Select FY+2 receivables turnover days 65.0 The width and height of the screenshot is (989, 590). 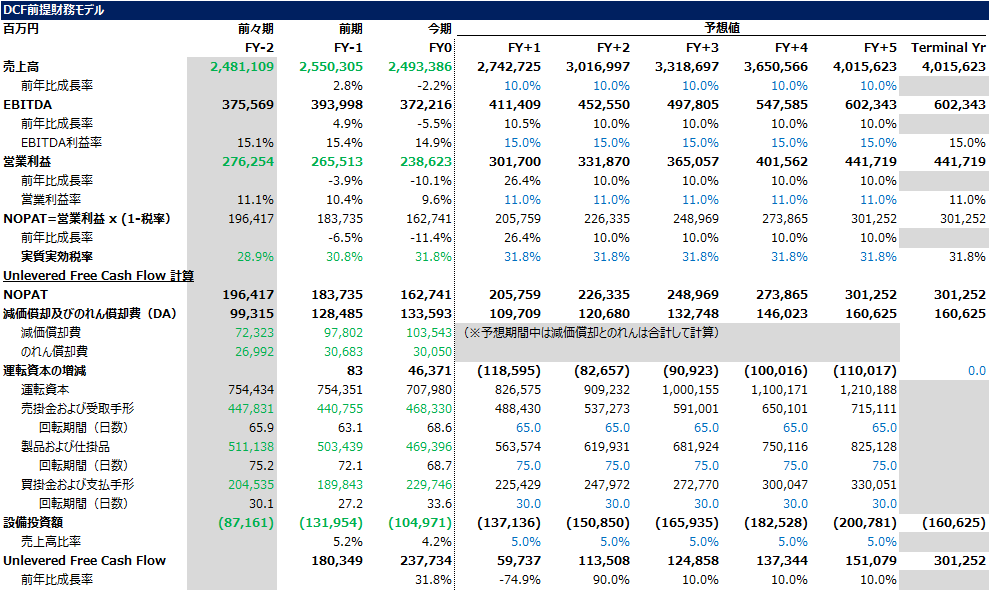point(617,428)
